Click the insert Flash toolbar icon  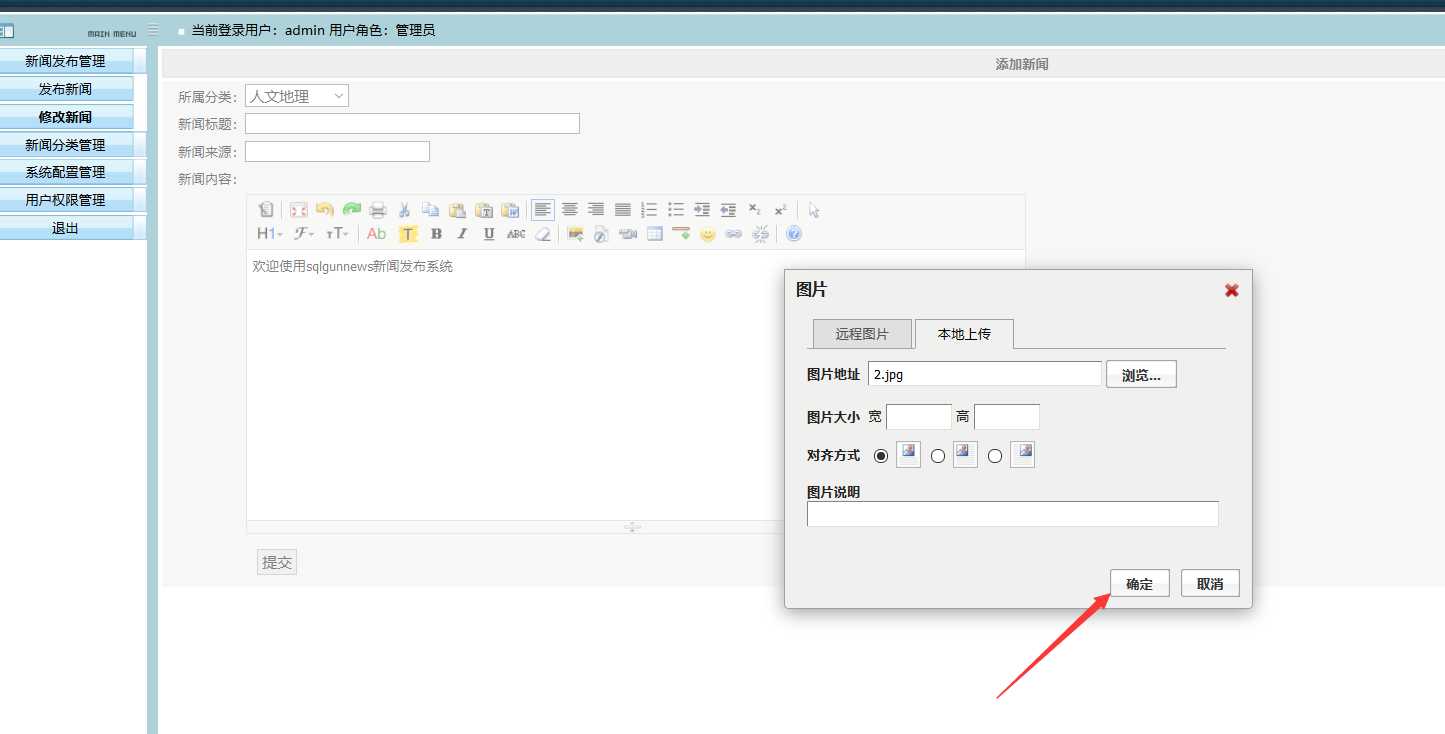[601, 234]
